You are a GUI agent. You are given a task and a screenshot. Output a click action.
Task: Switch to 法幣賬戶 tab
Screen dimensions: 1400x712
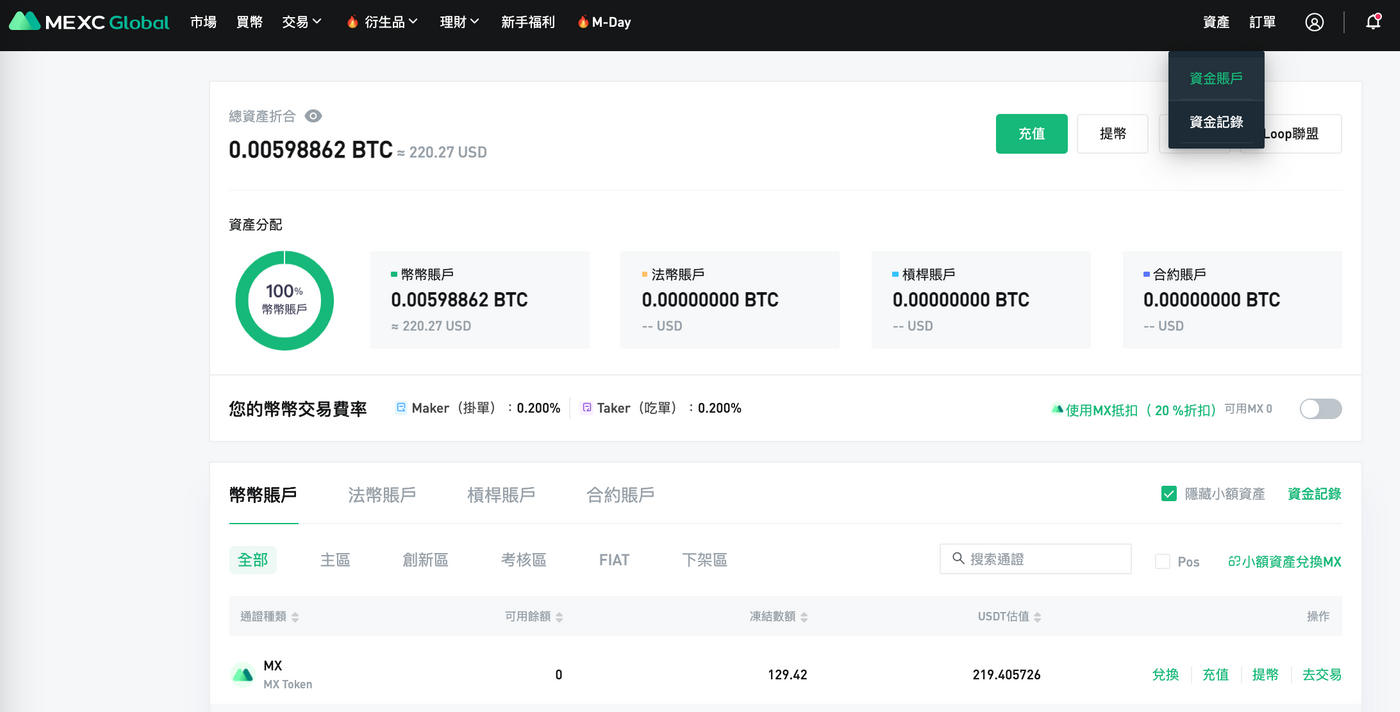pyautogui.click(x=382, y=494)
